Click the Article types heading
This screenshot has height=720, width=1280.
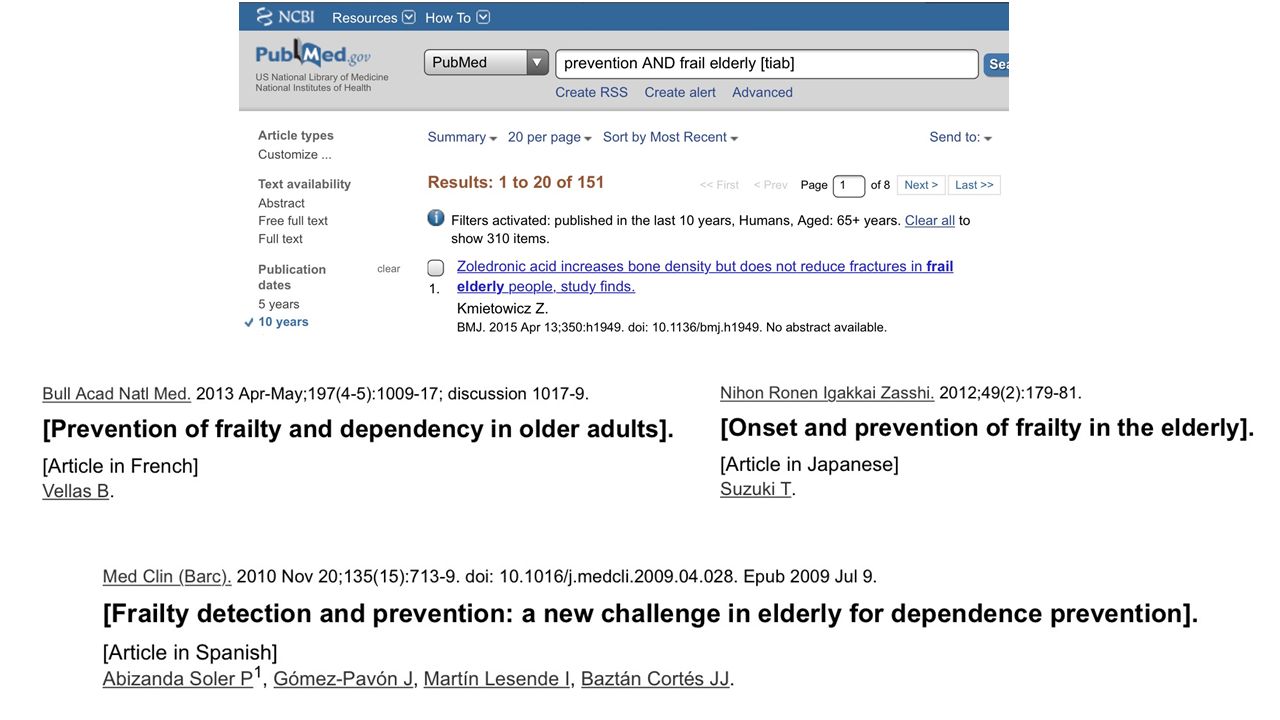[x=296, y=135]
